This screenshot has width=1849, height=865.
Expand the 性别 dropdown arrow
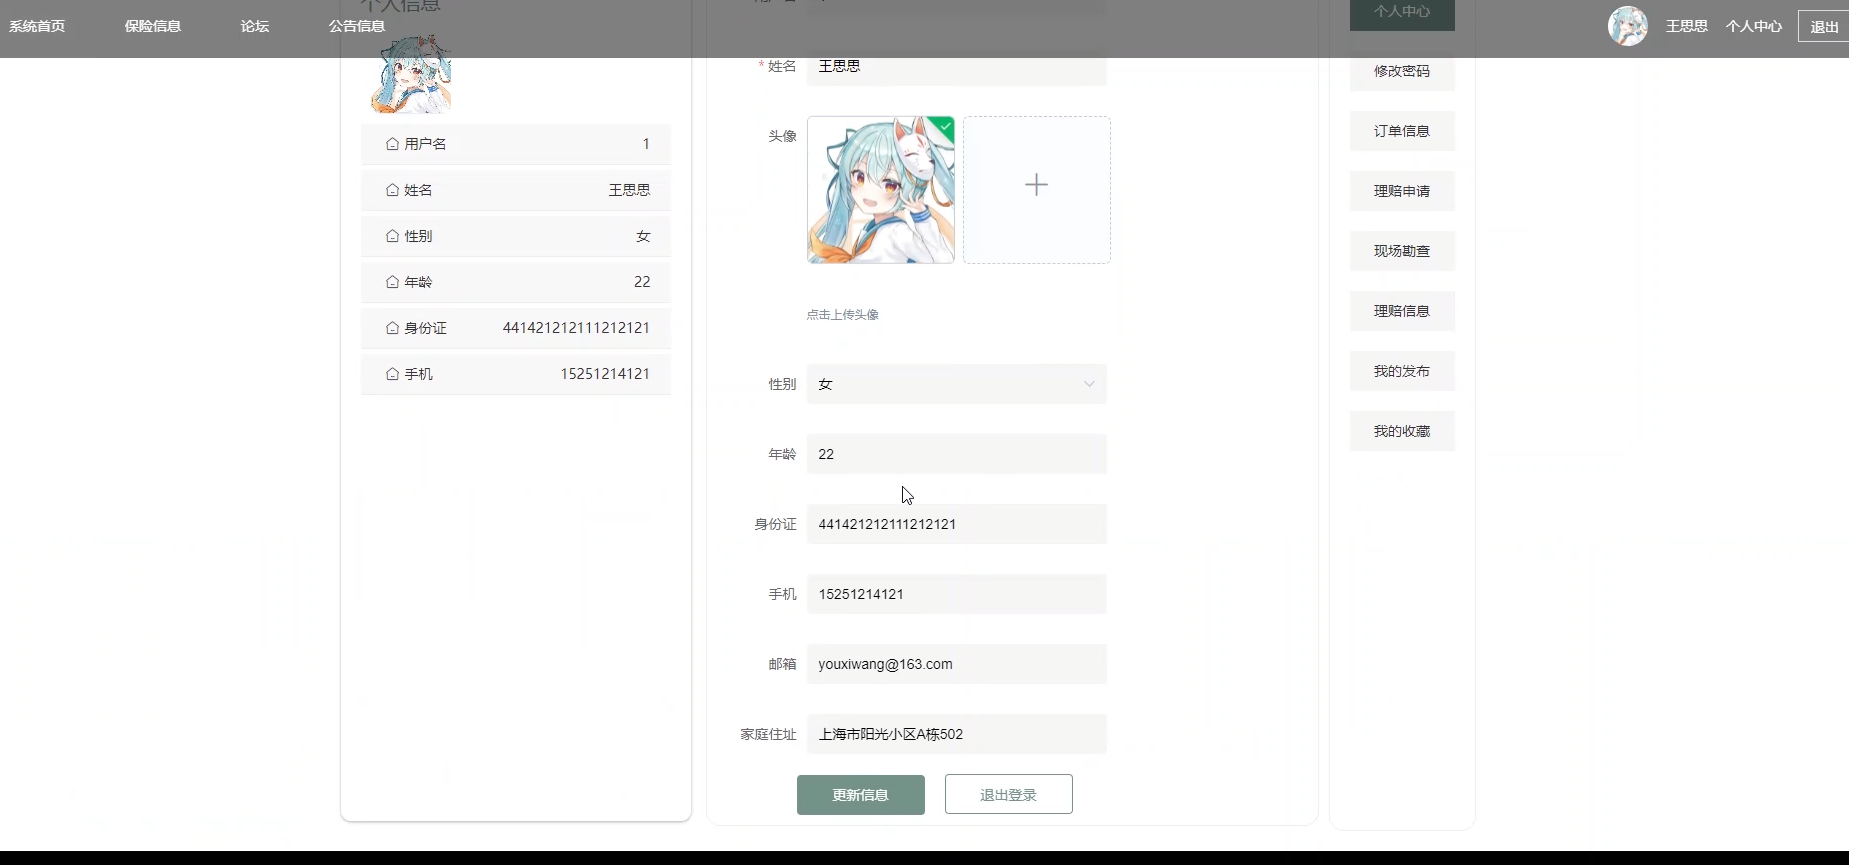[x=1089, y=384]
